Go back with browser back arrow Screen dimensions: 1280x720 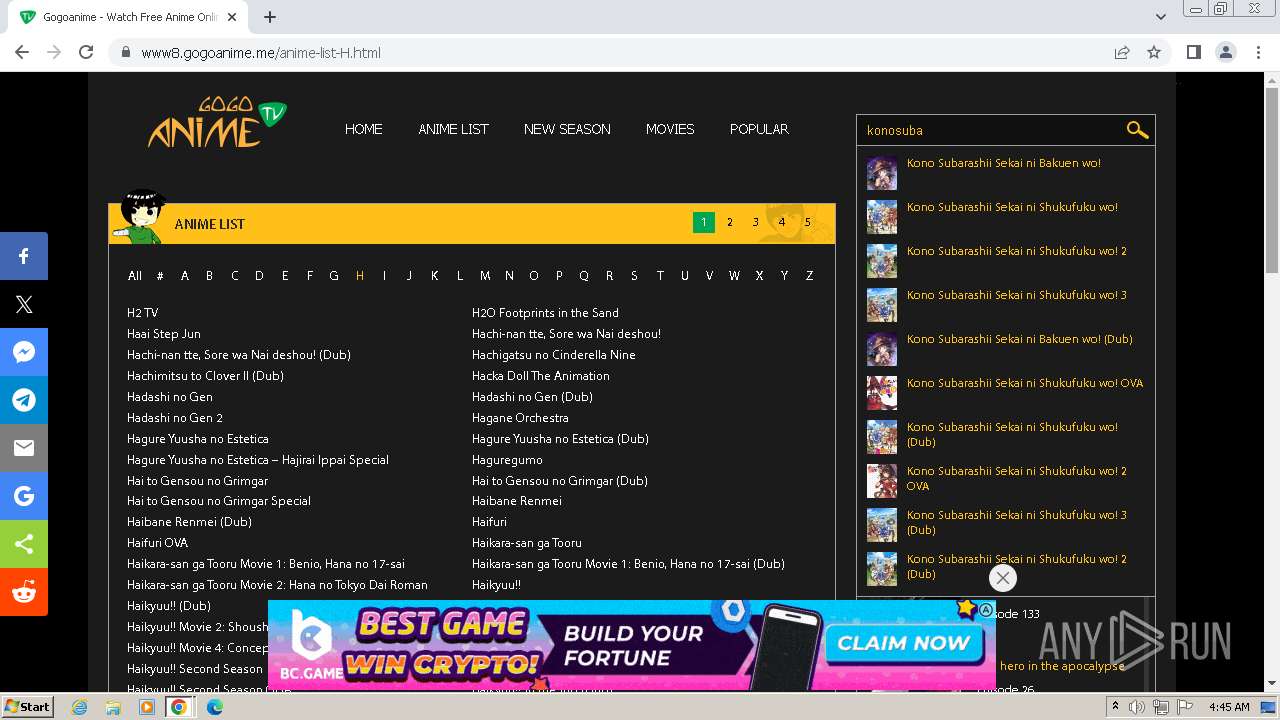22,52
